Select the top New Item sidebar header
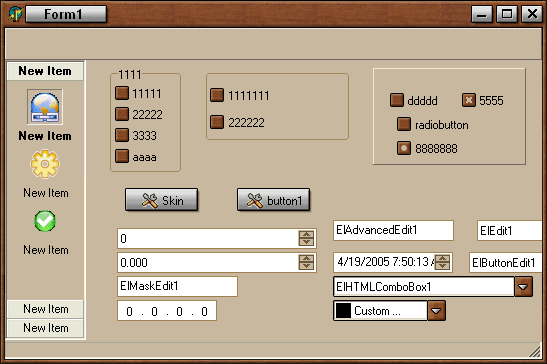This screenshot has width=547, height=364. click(x=45, y=71)
